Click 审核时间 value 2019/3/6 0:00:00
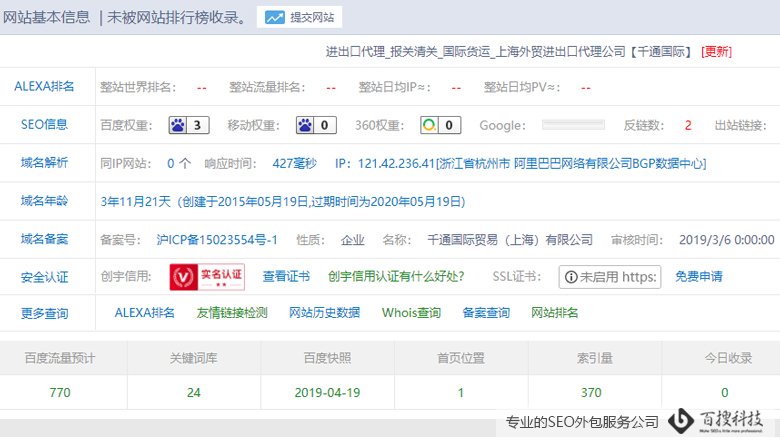The height and width of the screenshot is (443, 780). (x=726, y=240)
